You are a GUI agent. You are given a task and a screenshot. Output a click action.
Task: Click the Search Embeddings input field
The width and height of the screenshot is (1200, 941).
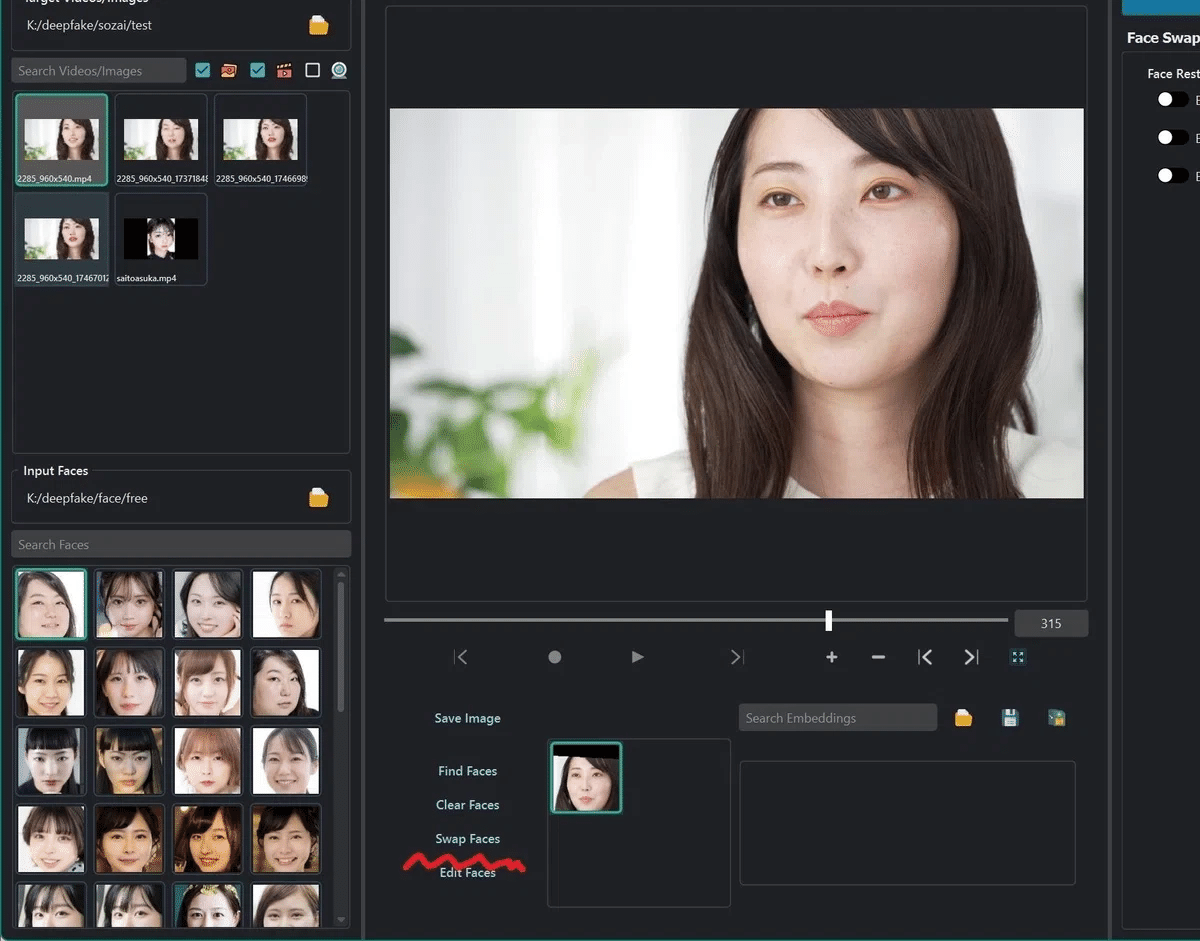tap(837, 717)
